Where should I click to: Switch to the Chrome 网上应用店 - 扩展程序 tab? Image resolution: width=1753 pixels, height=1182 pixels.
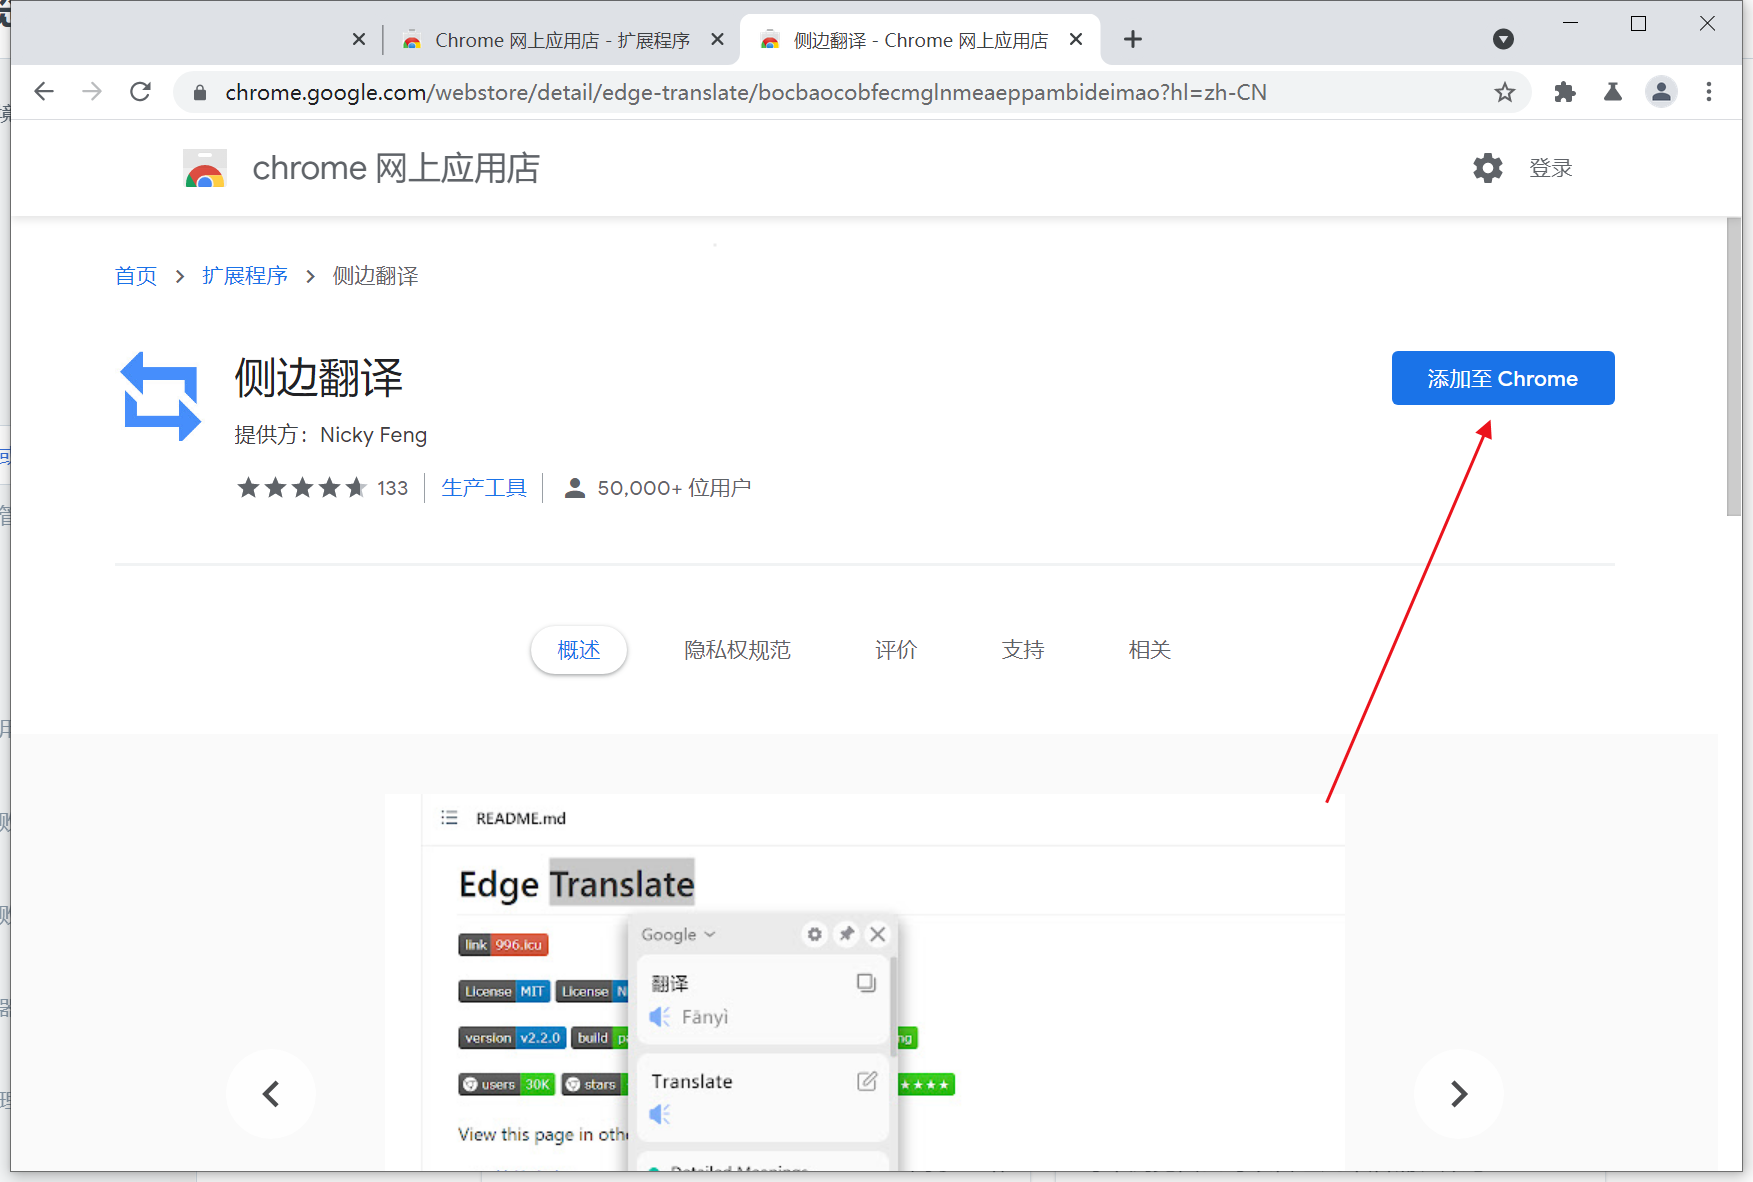562,40
